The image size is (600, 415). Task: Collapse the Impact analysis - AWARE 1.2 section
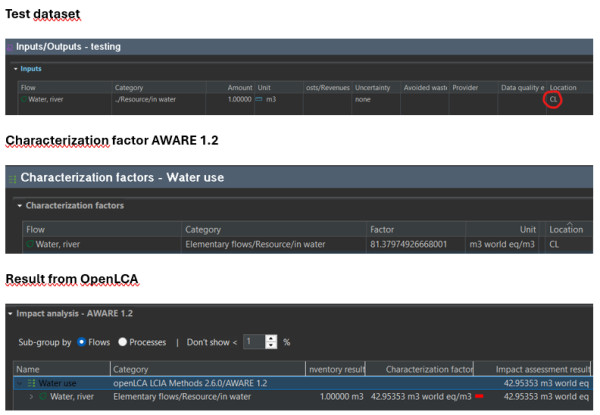coord(10,314)
